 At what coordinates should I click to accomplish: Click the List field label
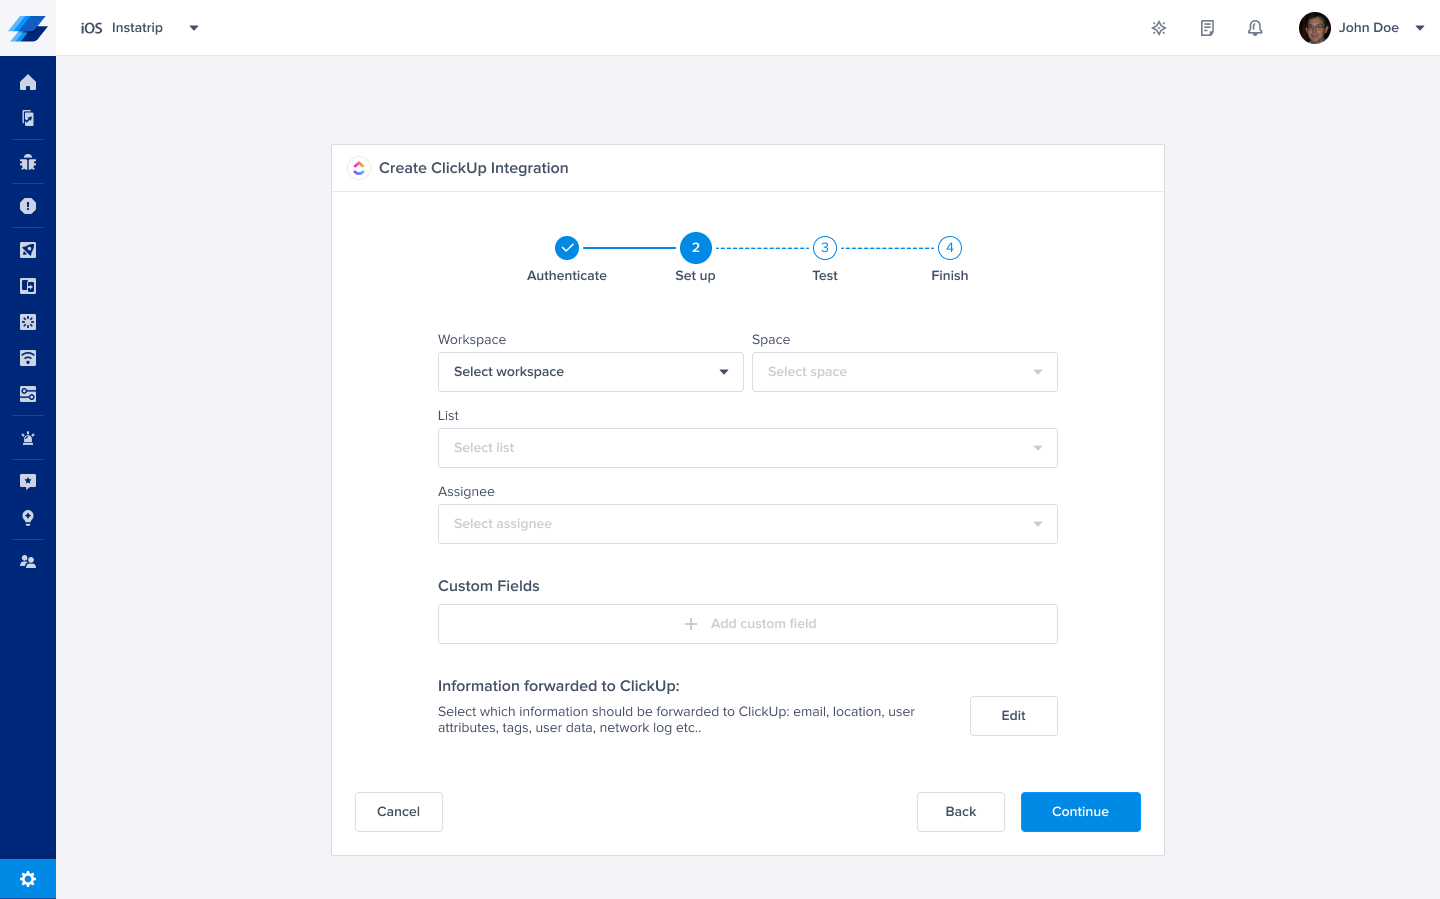(x=448, y=416)
